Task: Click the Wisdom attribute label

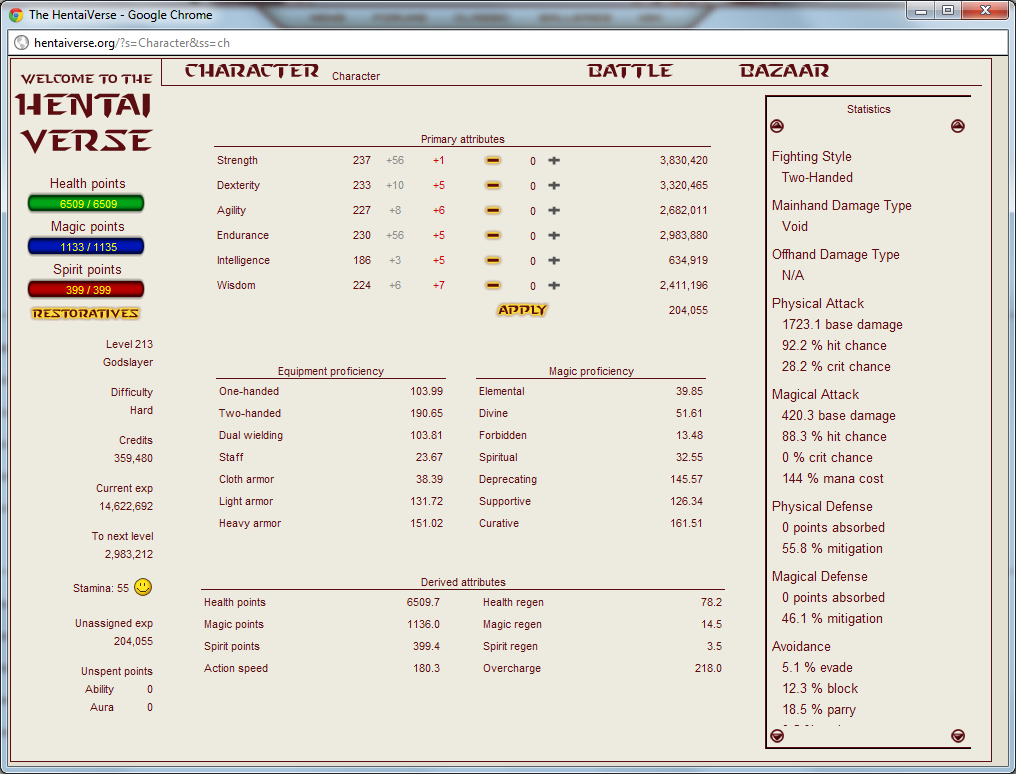Action: [x=236, y=285]
